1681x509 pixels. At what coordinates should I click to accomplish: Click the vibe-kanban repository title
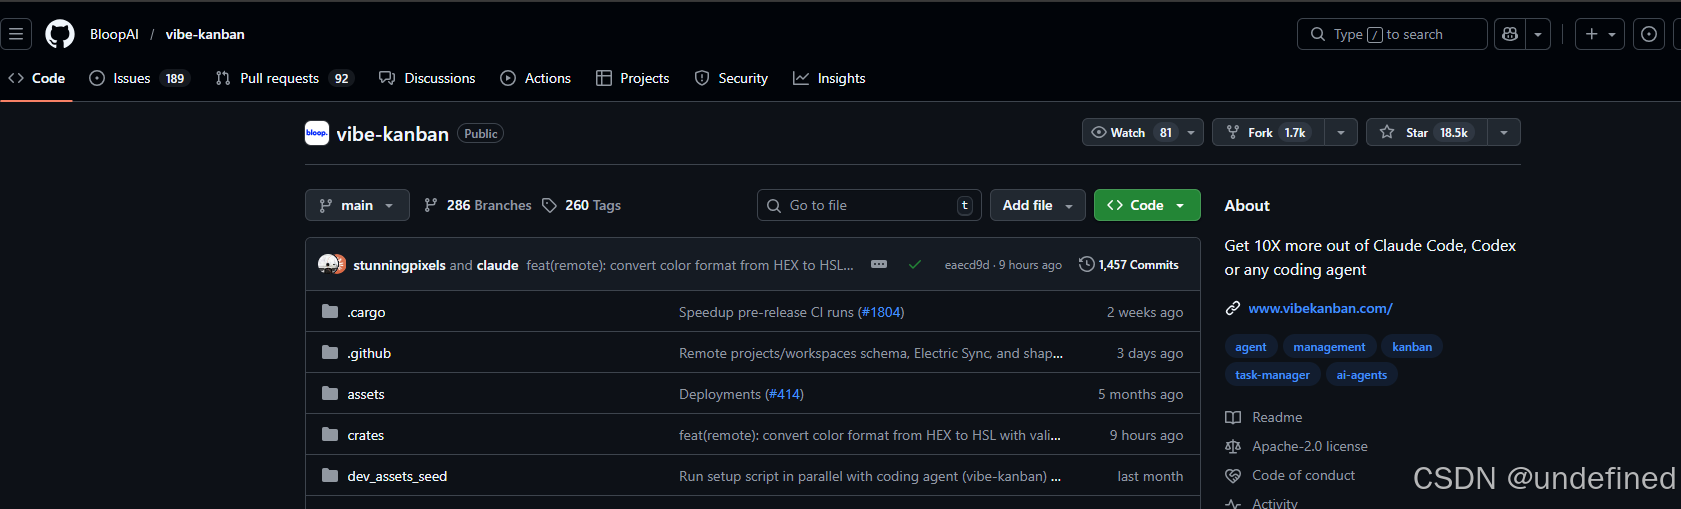click(392, 134)
